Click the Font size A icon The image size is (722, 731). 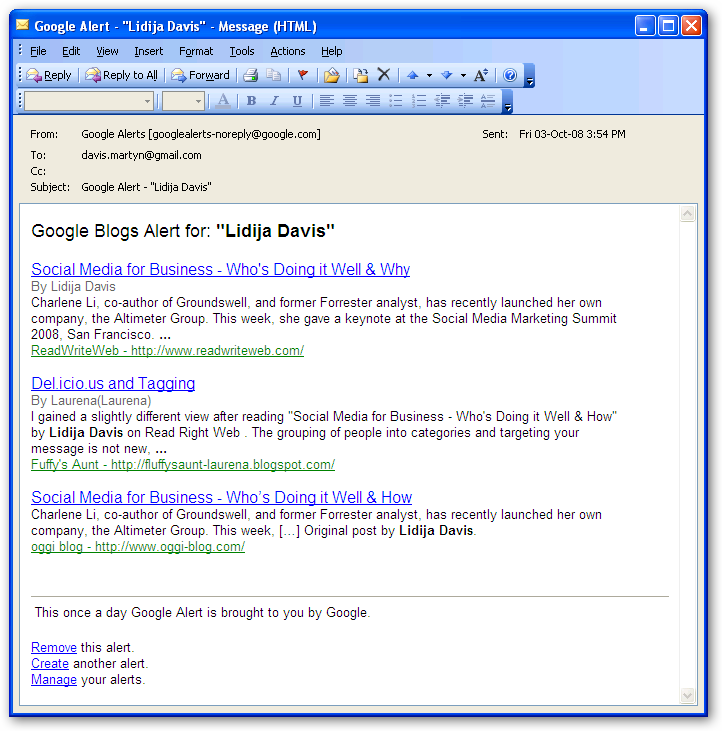coord(481,75)
